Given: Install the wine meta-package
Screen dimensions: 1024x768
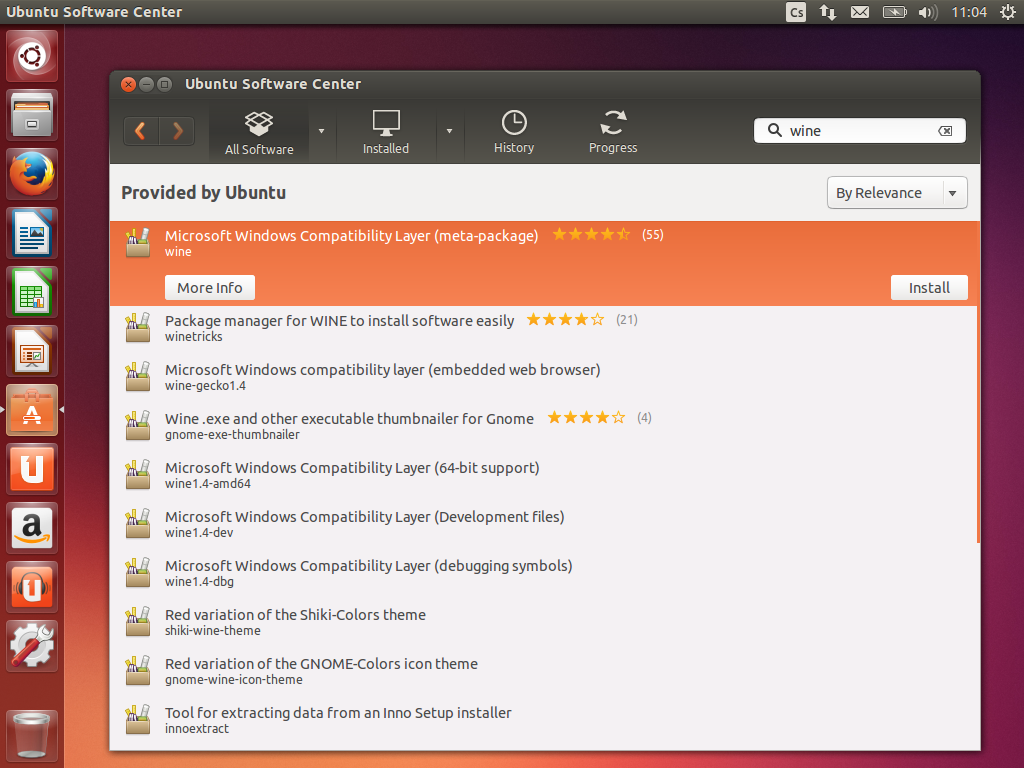Looking at the screenshot, I should pyautogui.click(x=928, y=288).
